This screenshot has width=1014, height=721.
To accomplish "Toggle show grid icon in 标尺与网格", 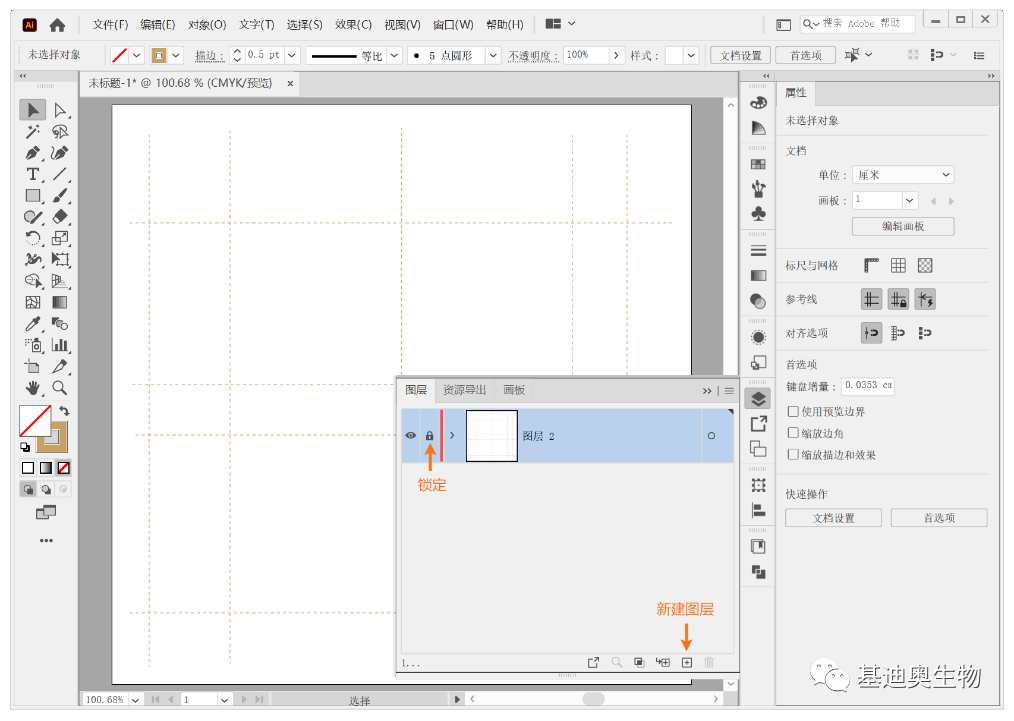I will click(x=898, y=265).
